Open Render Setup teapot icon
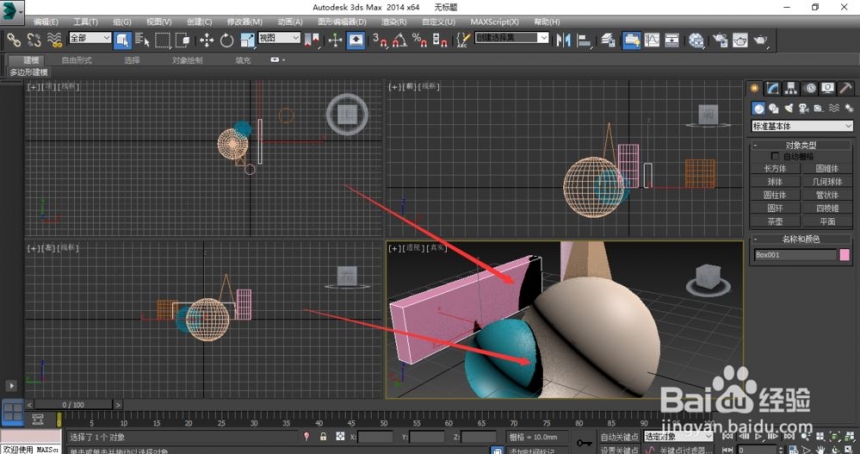The image size is (860, 454). click(720, 40)
